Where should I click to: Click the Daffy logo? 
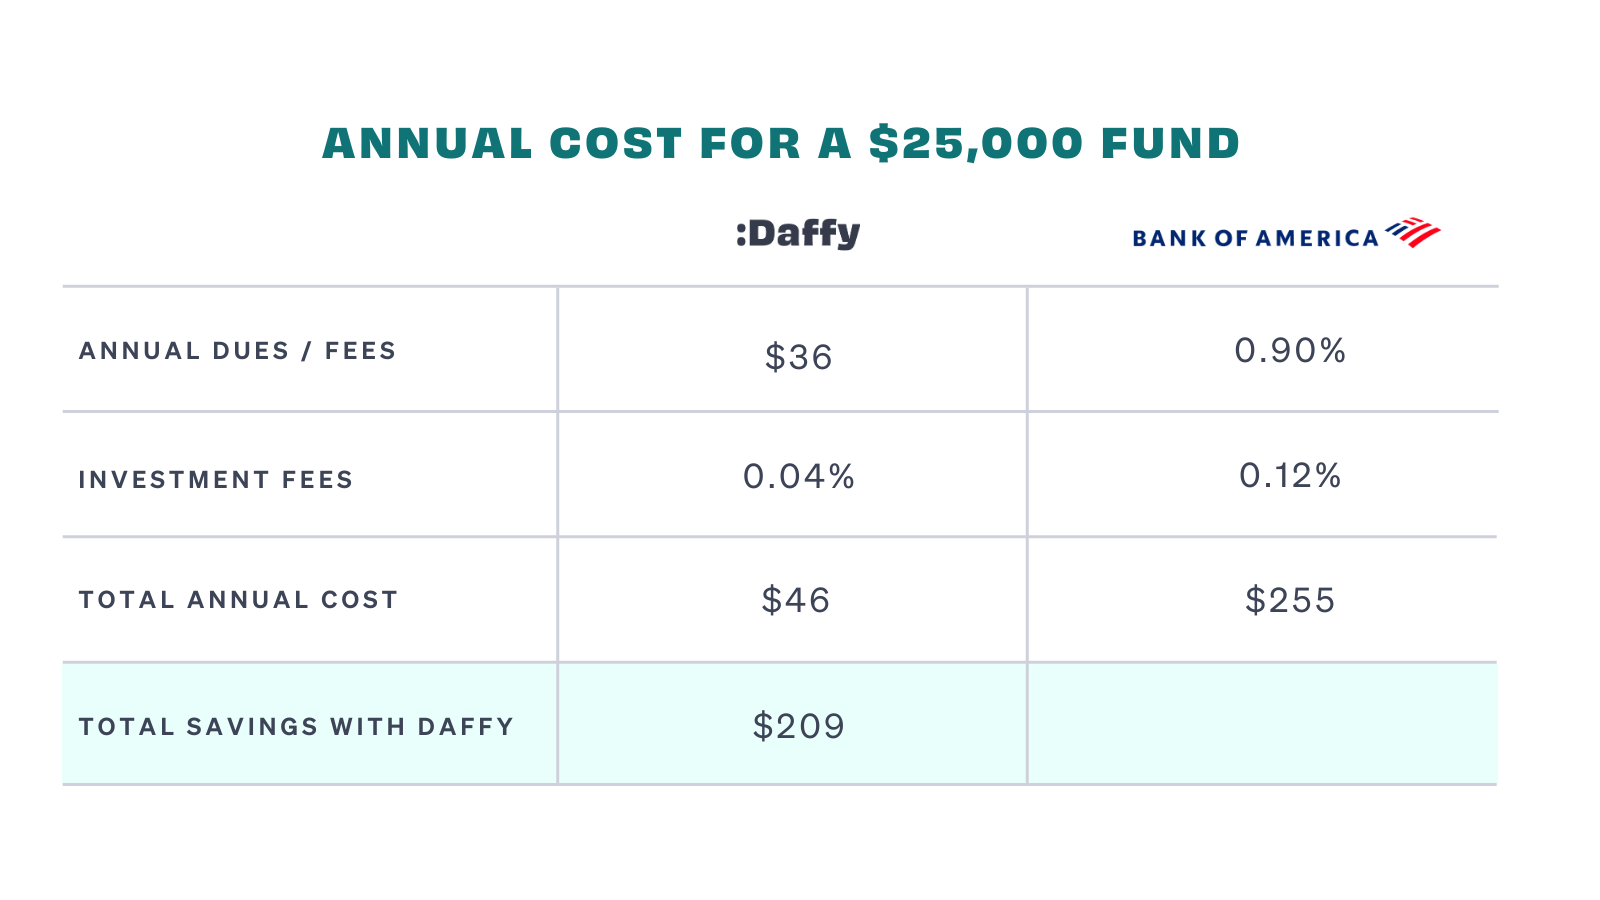[x=797, y=234]
